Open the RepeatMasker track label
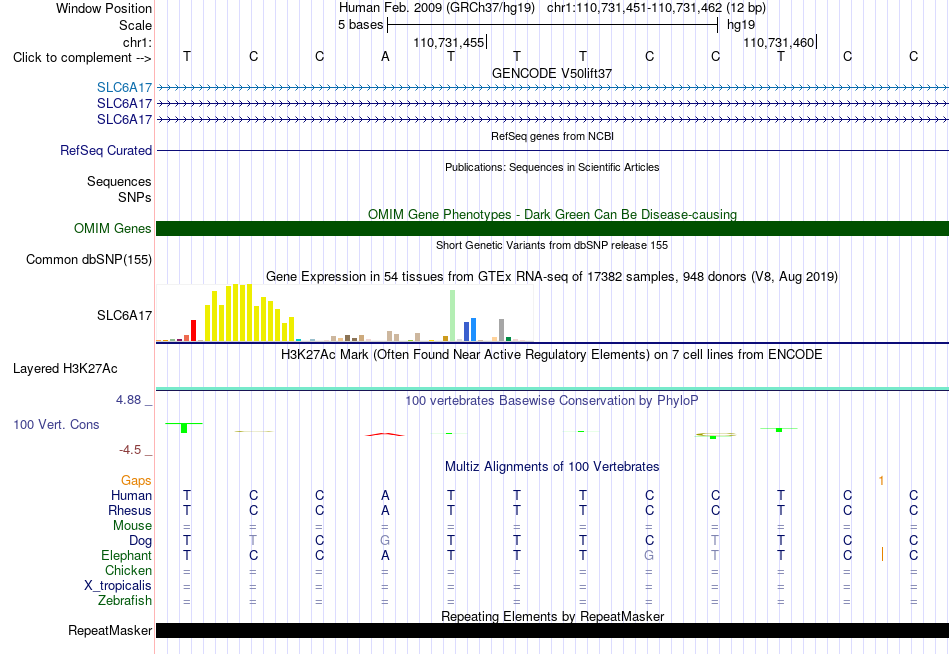 [110, 630]
